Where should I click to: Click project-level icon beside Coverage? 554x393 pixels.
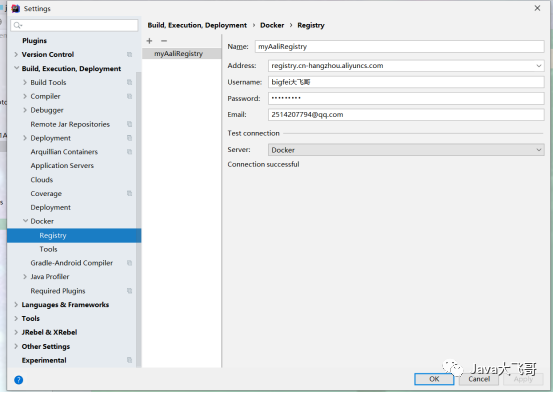129,193
